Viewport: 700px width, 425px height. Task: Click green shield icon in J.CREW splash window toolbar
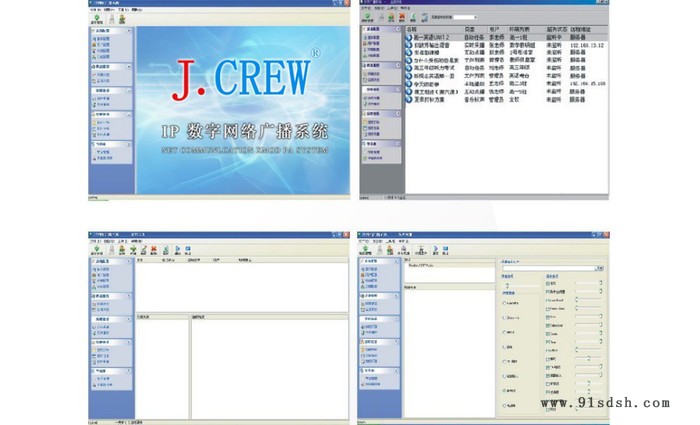(96, 18)
